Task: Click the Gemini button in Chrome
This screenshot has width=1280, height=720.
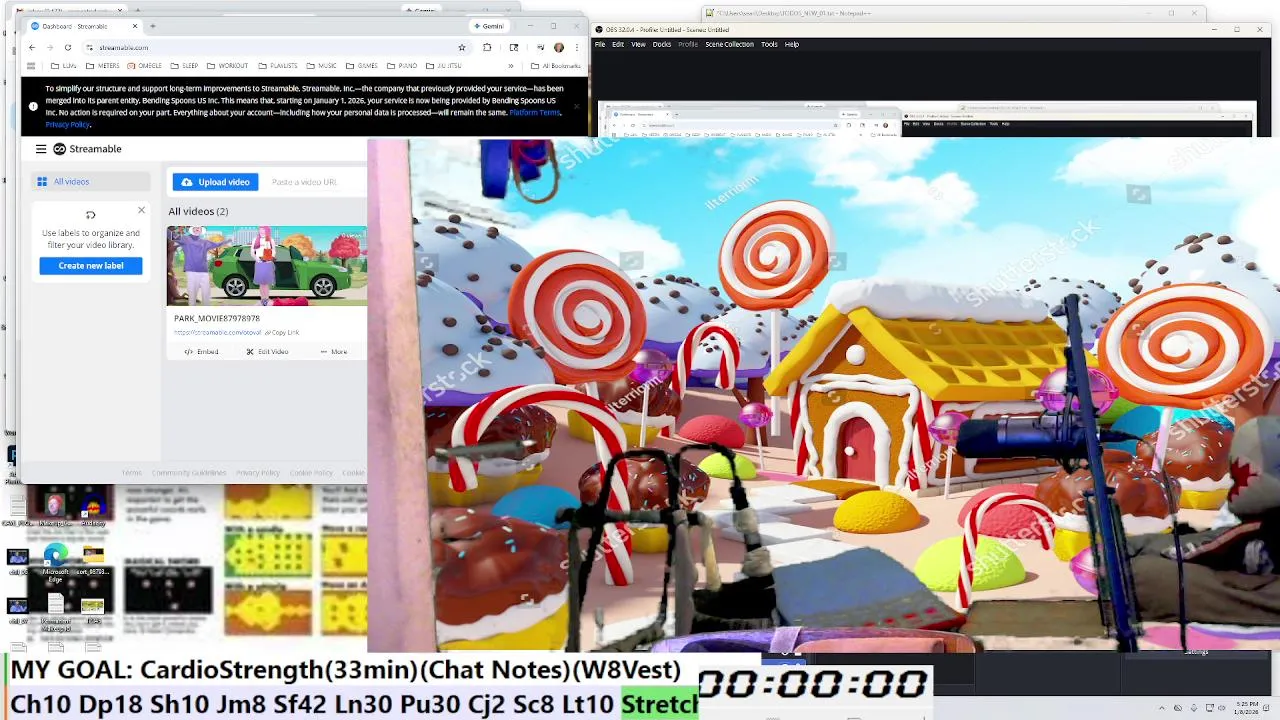Action: click(x=488, y=26)
